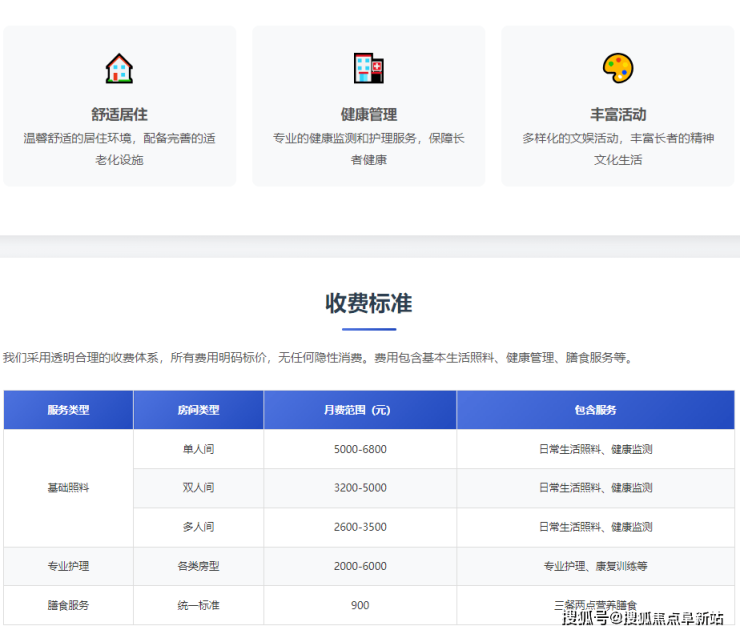The height and width of the screenshot is (634, 740).
Task: Open the 丰富活动 card heading
Action: coord(618,114)
